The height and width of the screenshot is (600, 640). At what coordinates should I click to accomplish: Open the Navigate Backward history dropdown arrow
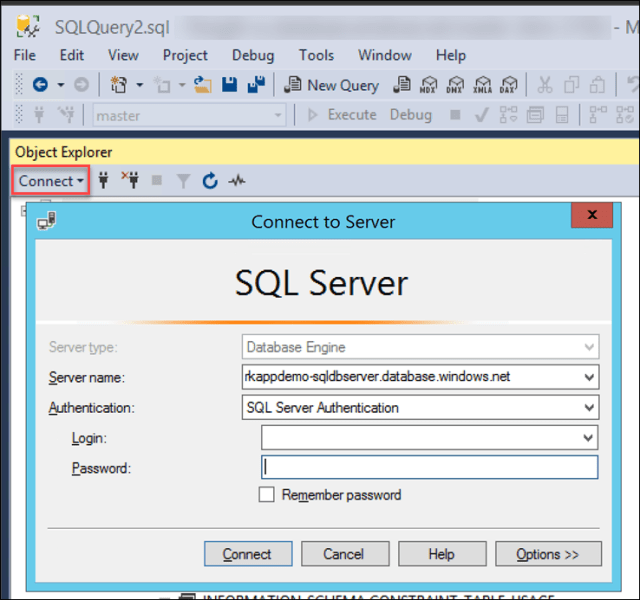[x=61, y=85]
